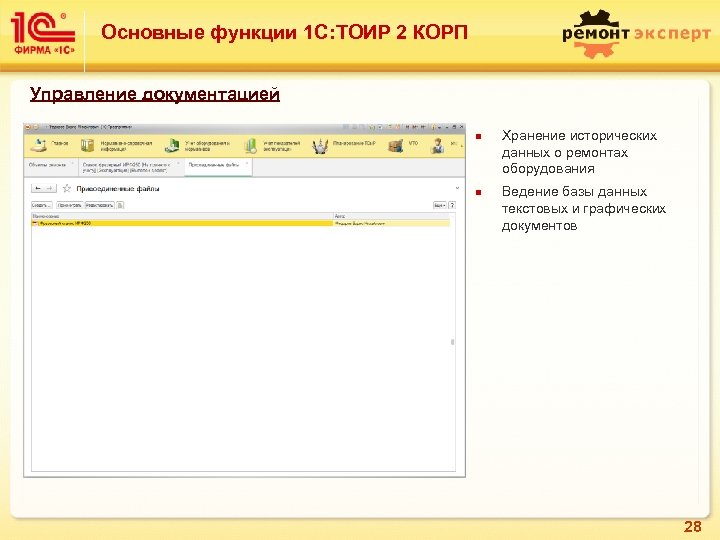Close the Объекты ремонта tab

(73, 163)
